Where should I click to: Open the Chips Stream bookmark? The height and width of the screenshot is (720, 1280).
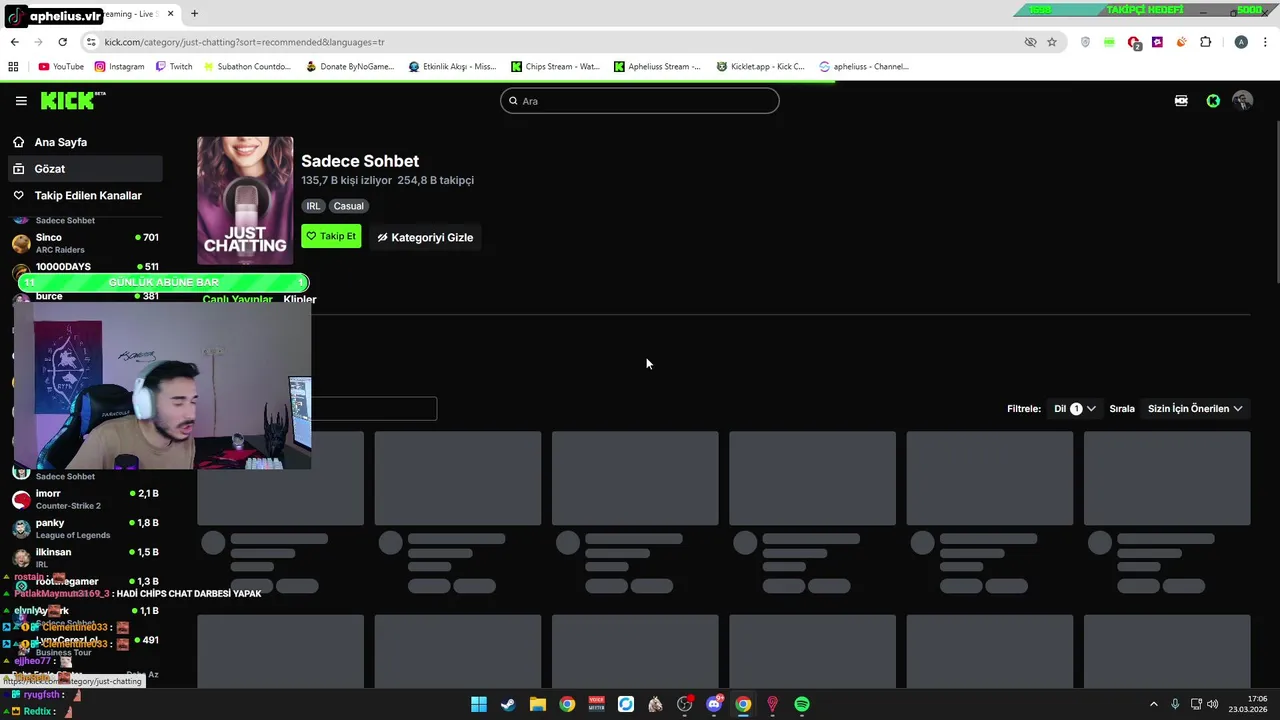[555, 67]
